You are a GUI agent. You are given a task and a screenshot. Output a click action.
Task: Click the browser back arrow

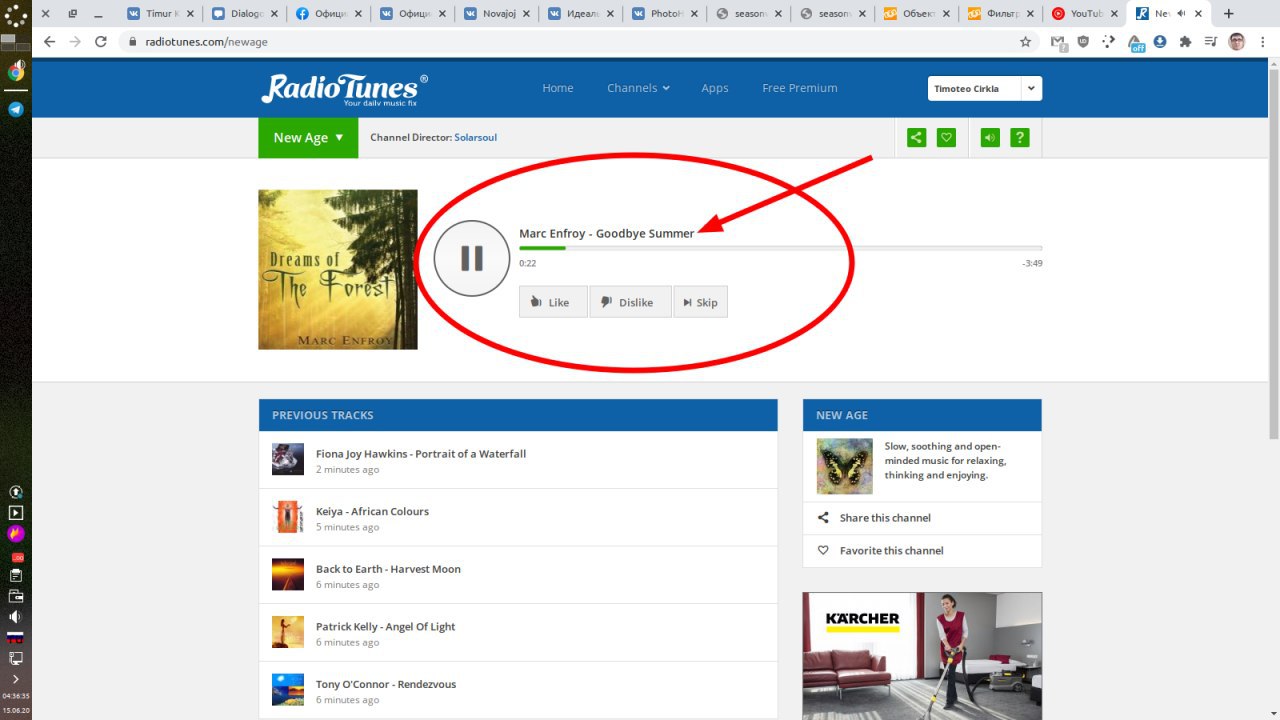tap(49, 42)
